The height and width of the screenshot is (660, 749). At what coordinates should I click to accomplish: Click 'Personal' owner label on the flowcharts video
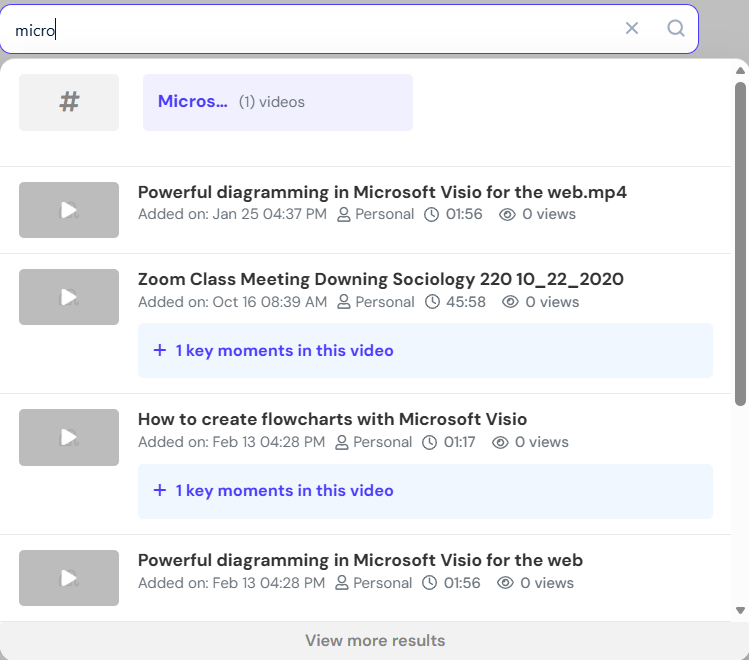[x=382, y=442]
